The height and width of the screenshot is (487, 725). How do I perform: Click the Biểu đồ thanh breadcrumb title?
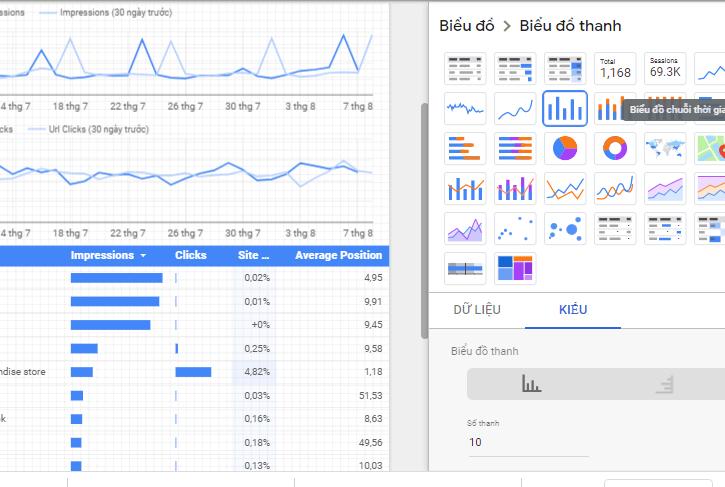570,26
